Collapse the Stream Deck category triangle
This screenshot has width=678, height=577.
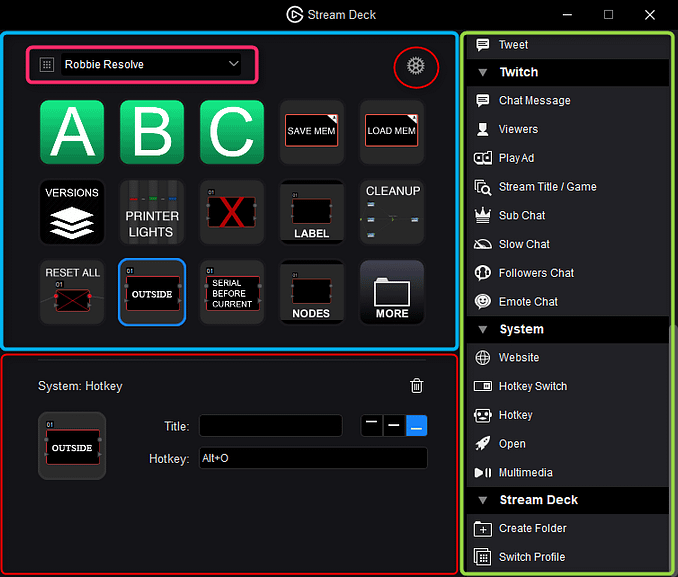pos(483,500)
